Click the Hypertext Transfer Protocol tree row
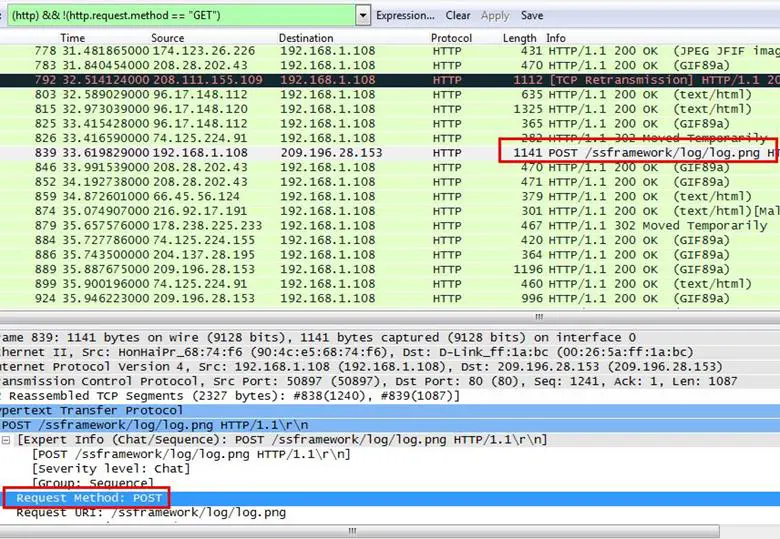780x539 pixels. click(x=90, y=410)
